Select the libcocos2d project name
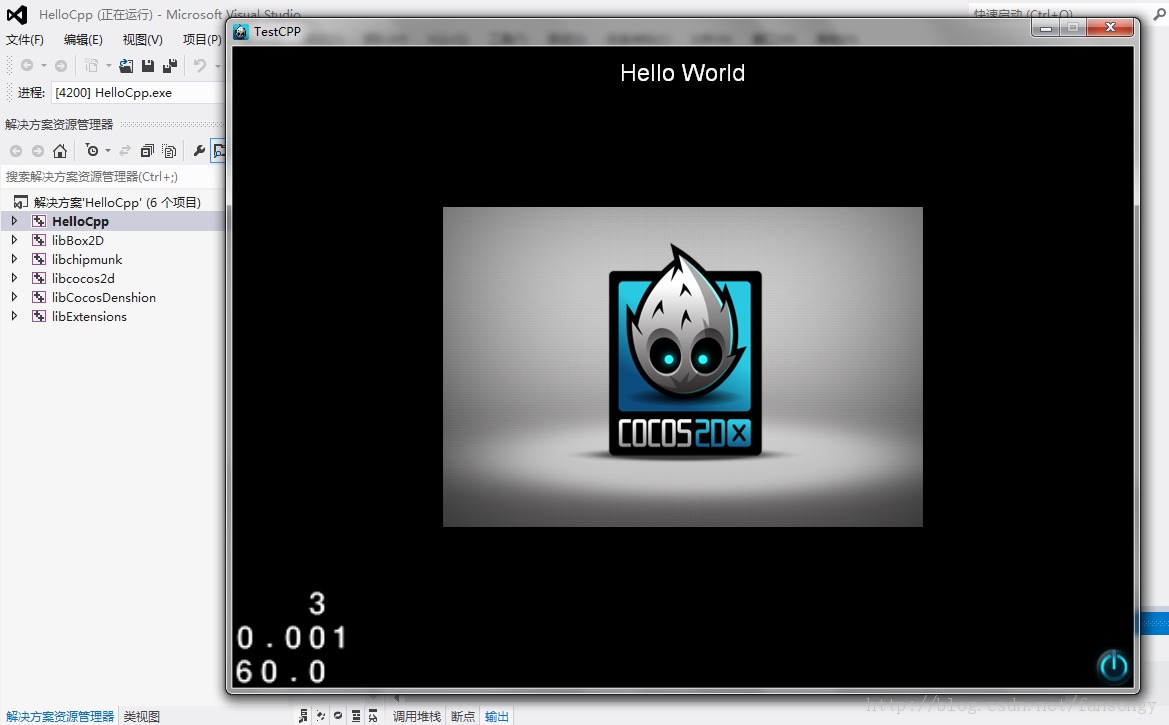 tap(83, 278)
